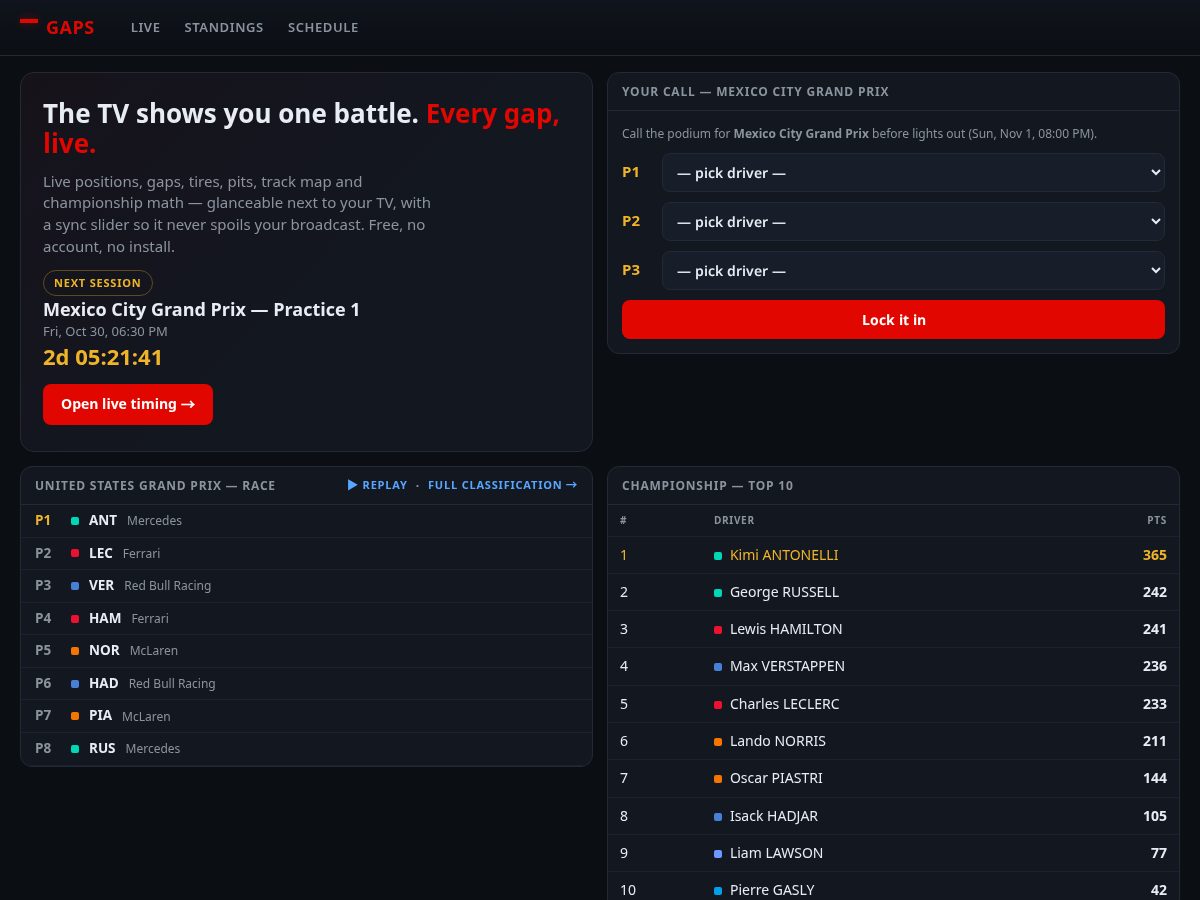Click the team dot beside Liam LAWSON
Screen dimensions: 1200x900
point(718,853)
